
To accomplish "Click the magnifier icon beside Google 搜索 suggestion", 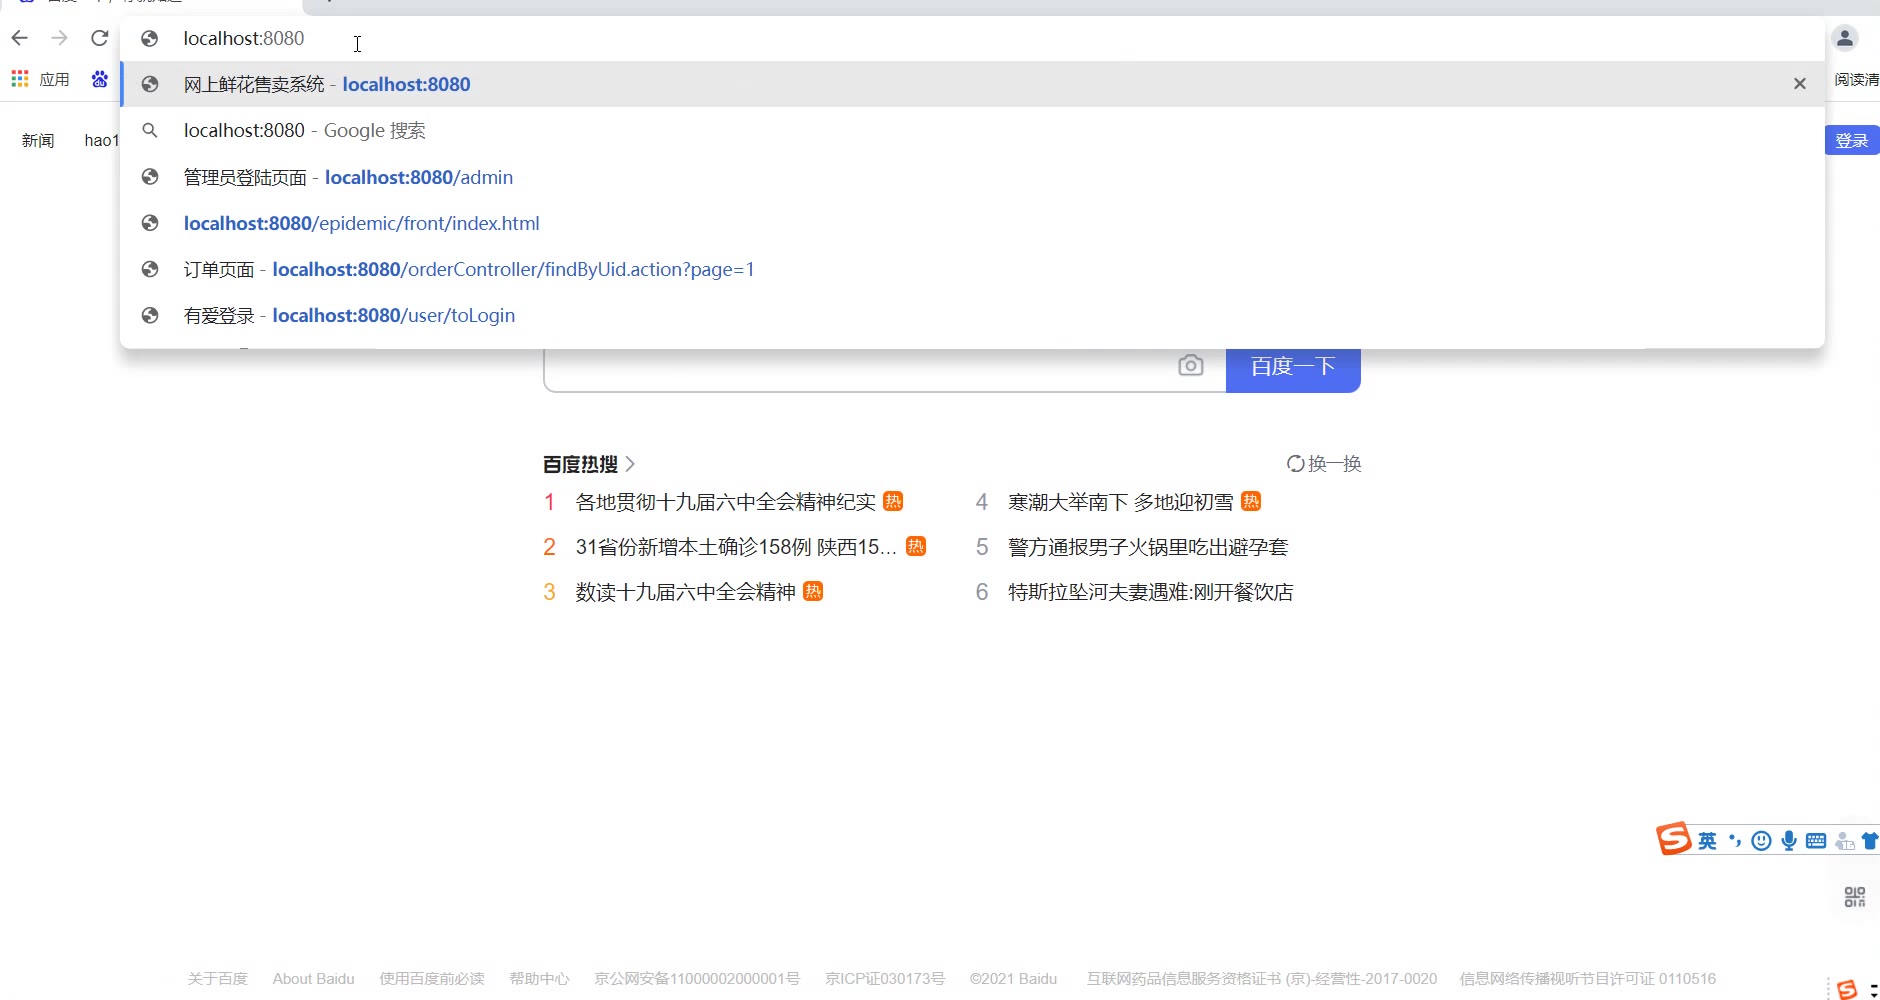I will click(x=150, y=130).
